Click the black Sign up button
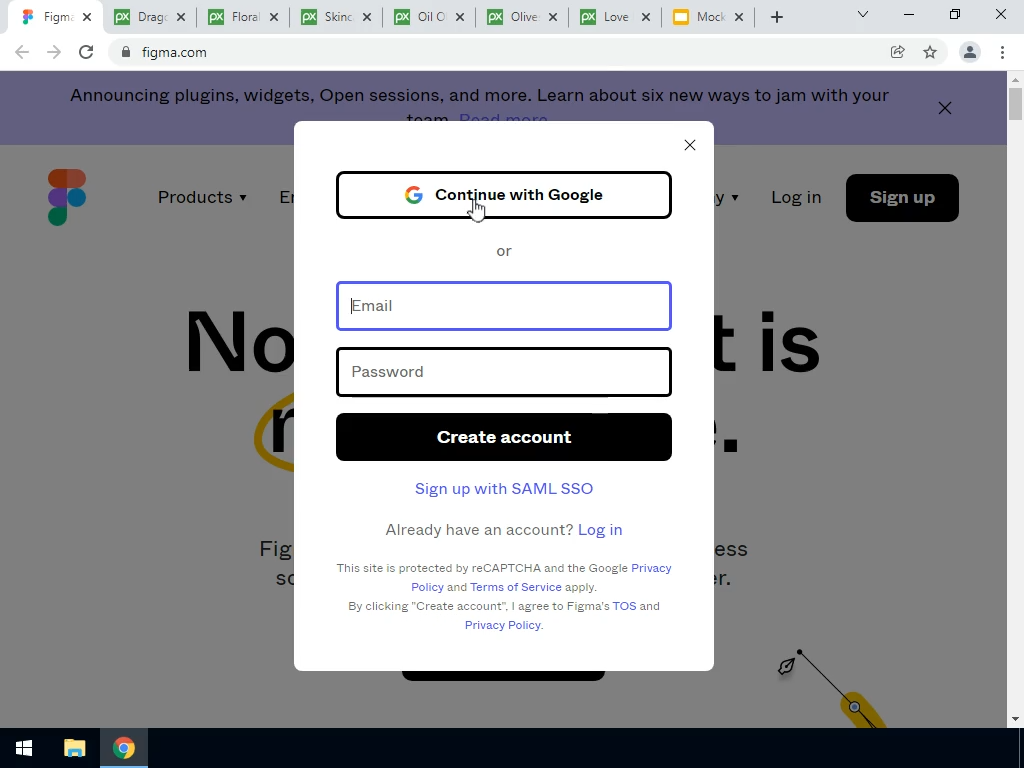 click(x=902, y=197)
